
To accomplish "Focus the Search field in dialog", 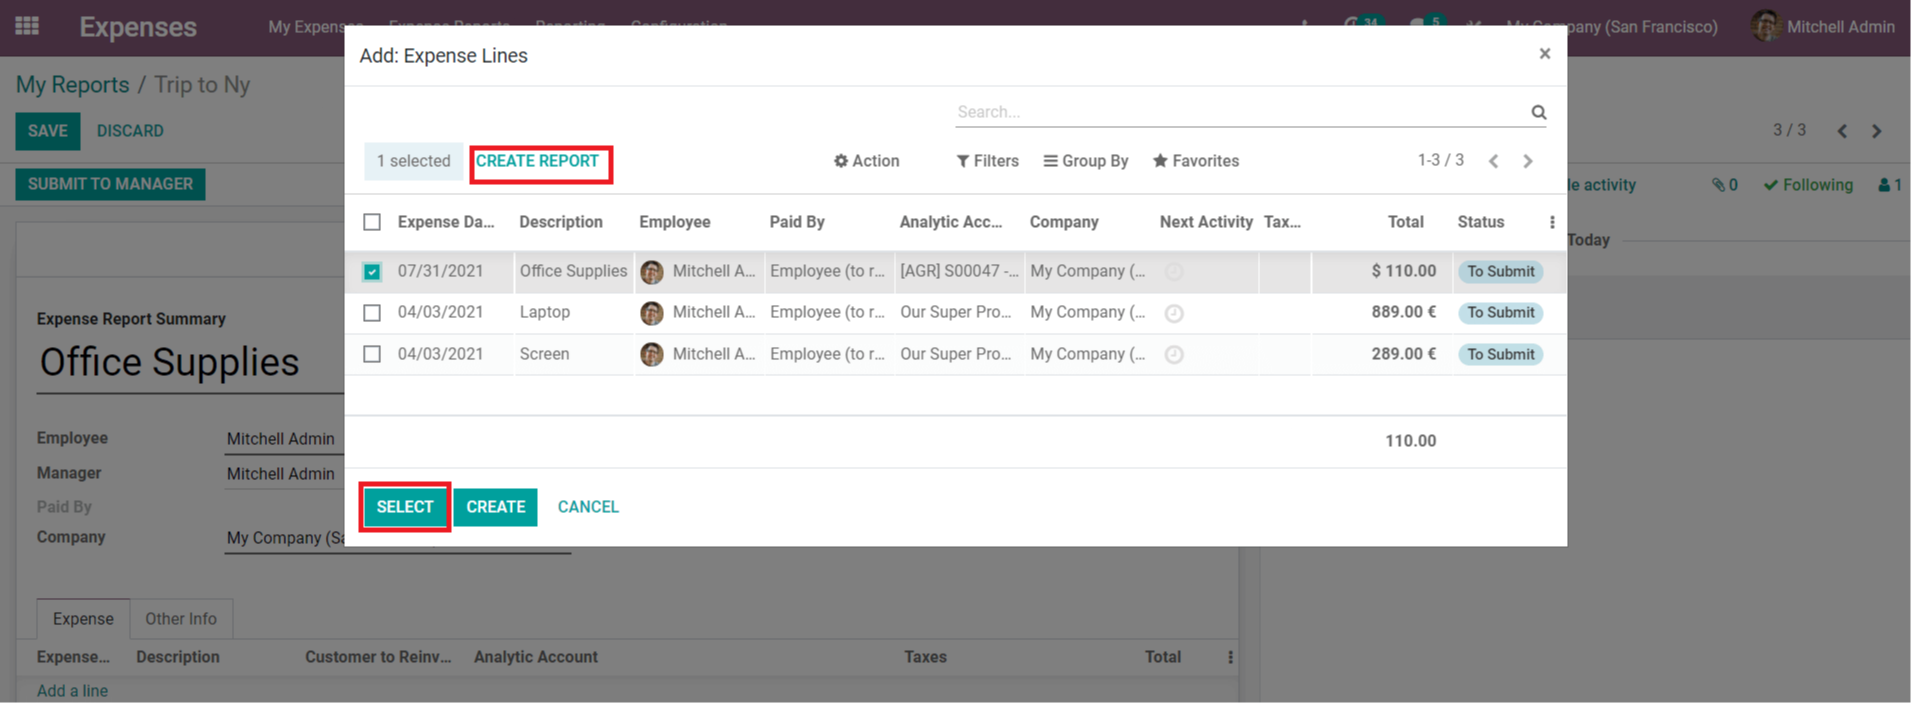I will pyautogui.click(x=1240, y=112).
